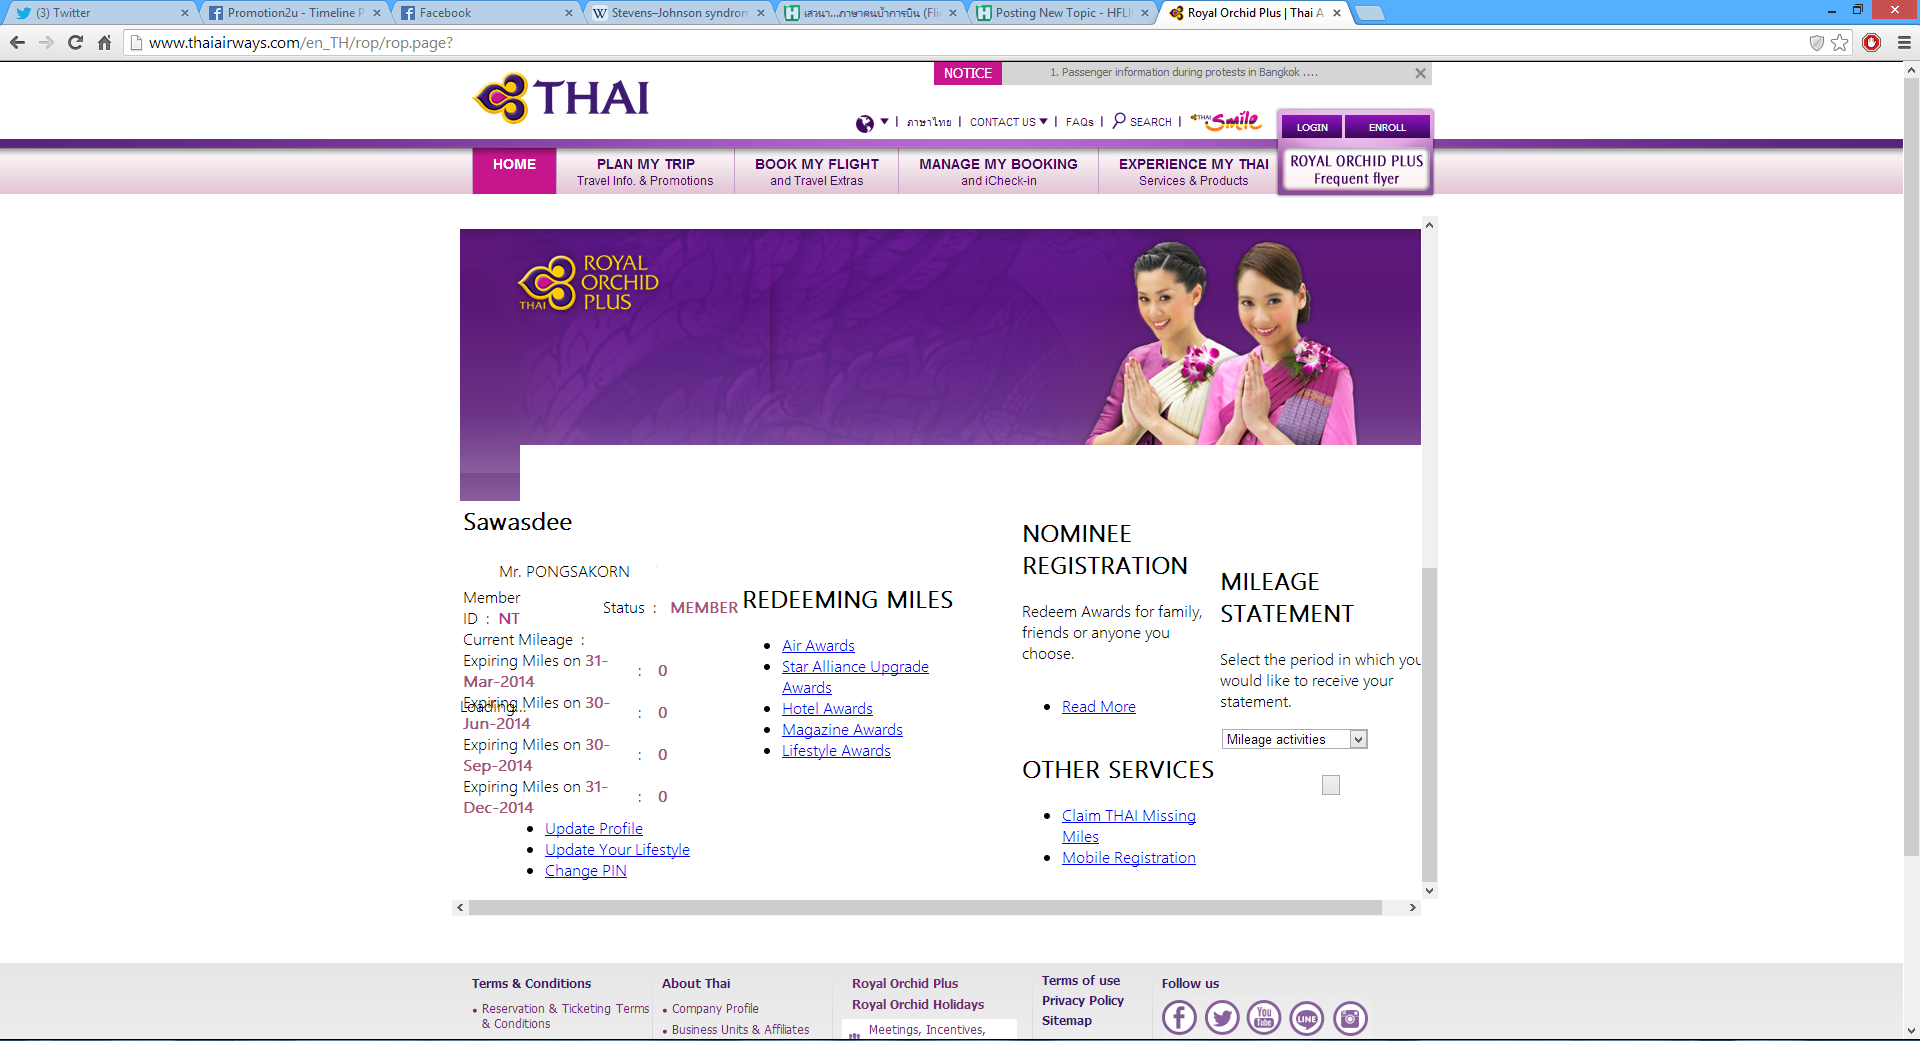
Task: Click the Royal Orchid Plus banner logo
Action: coord(588,283)
